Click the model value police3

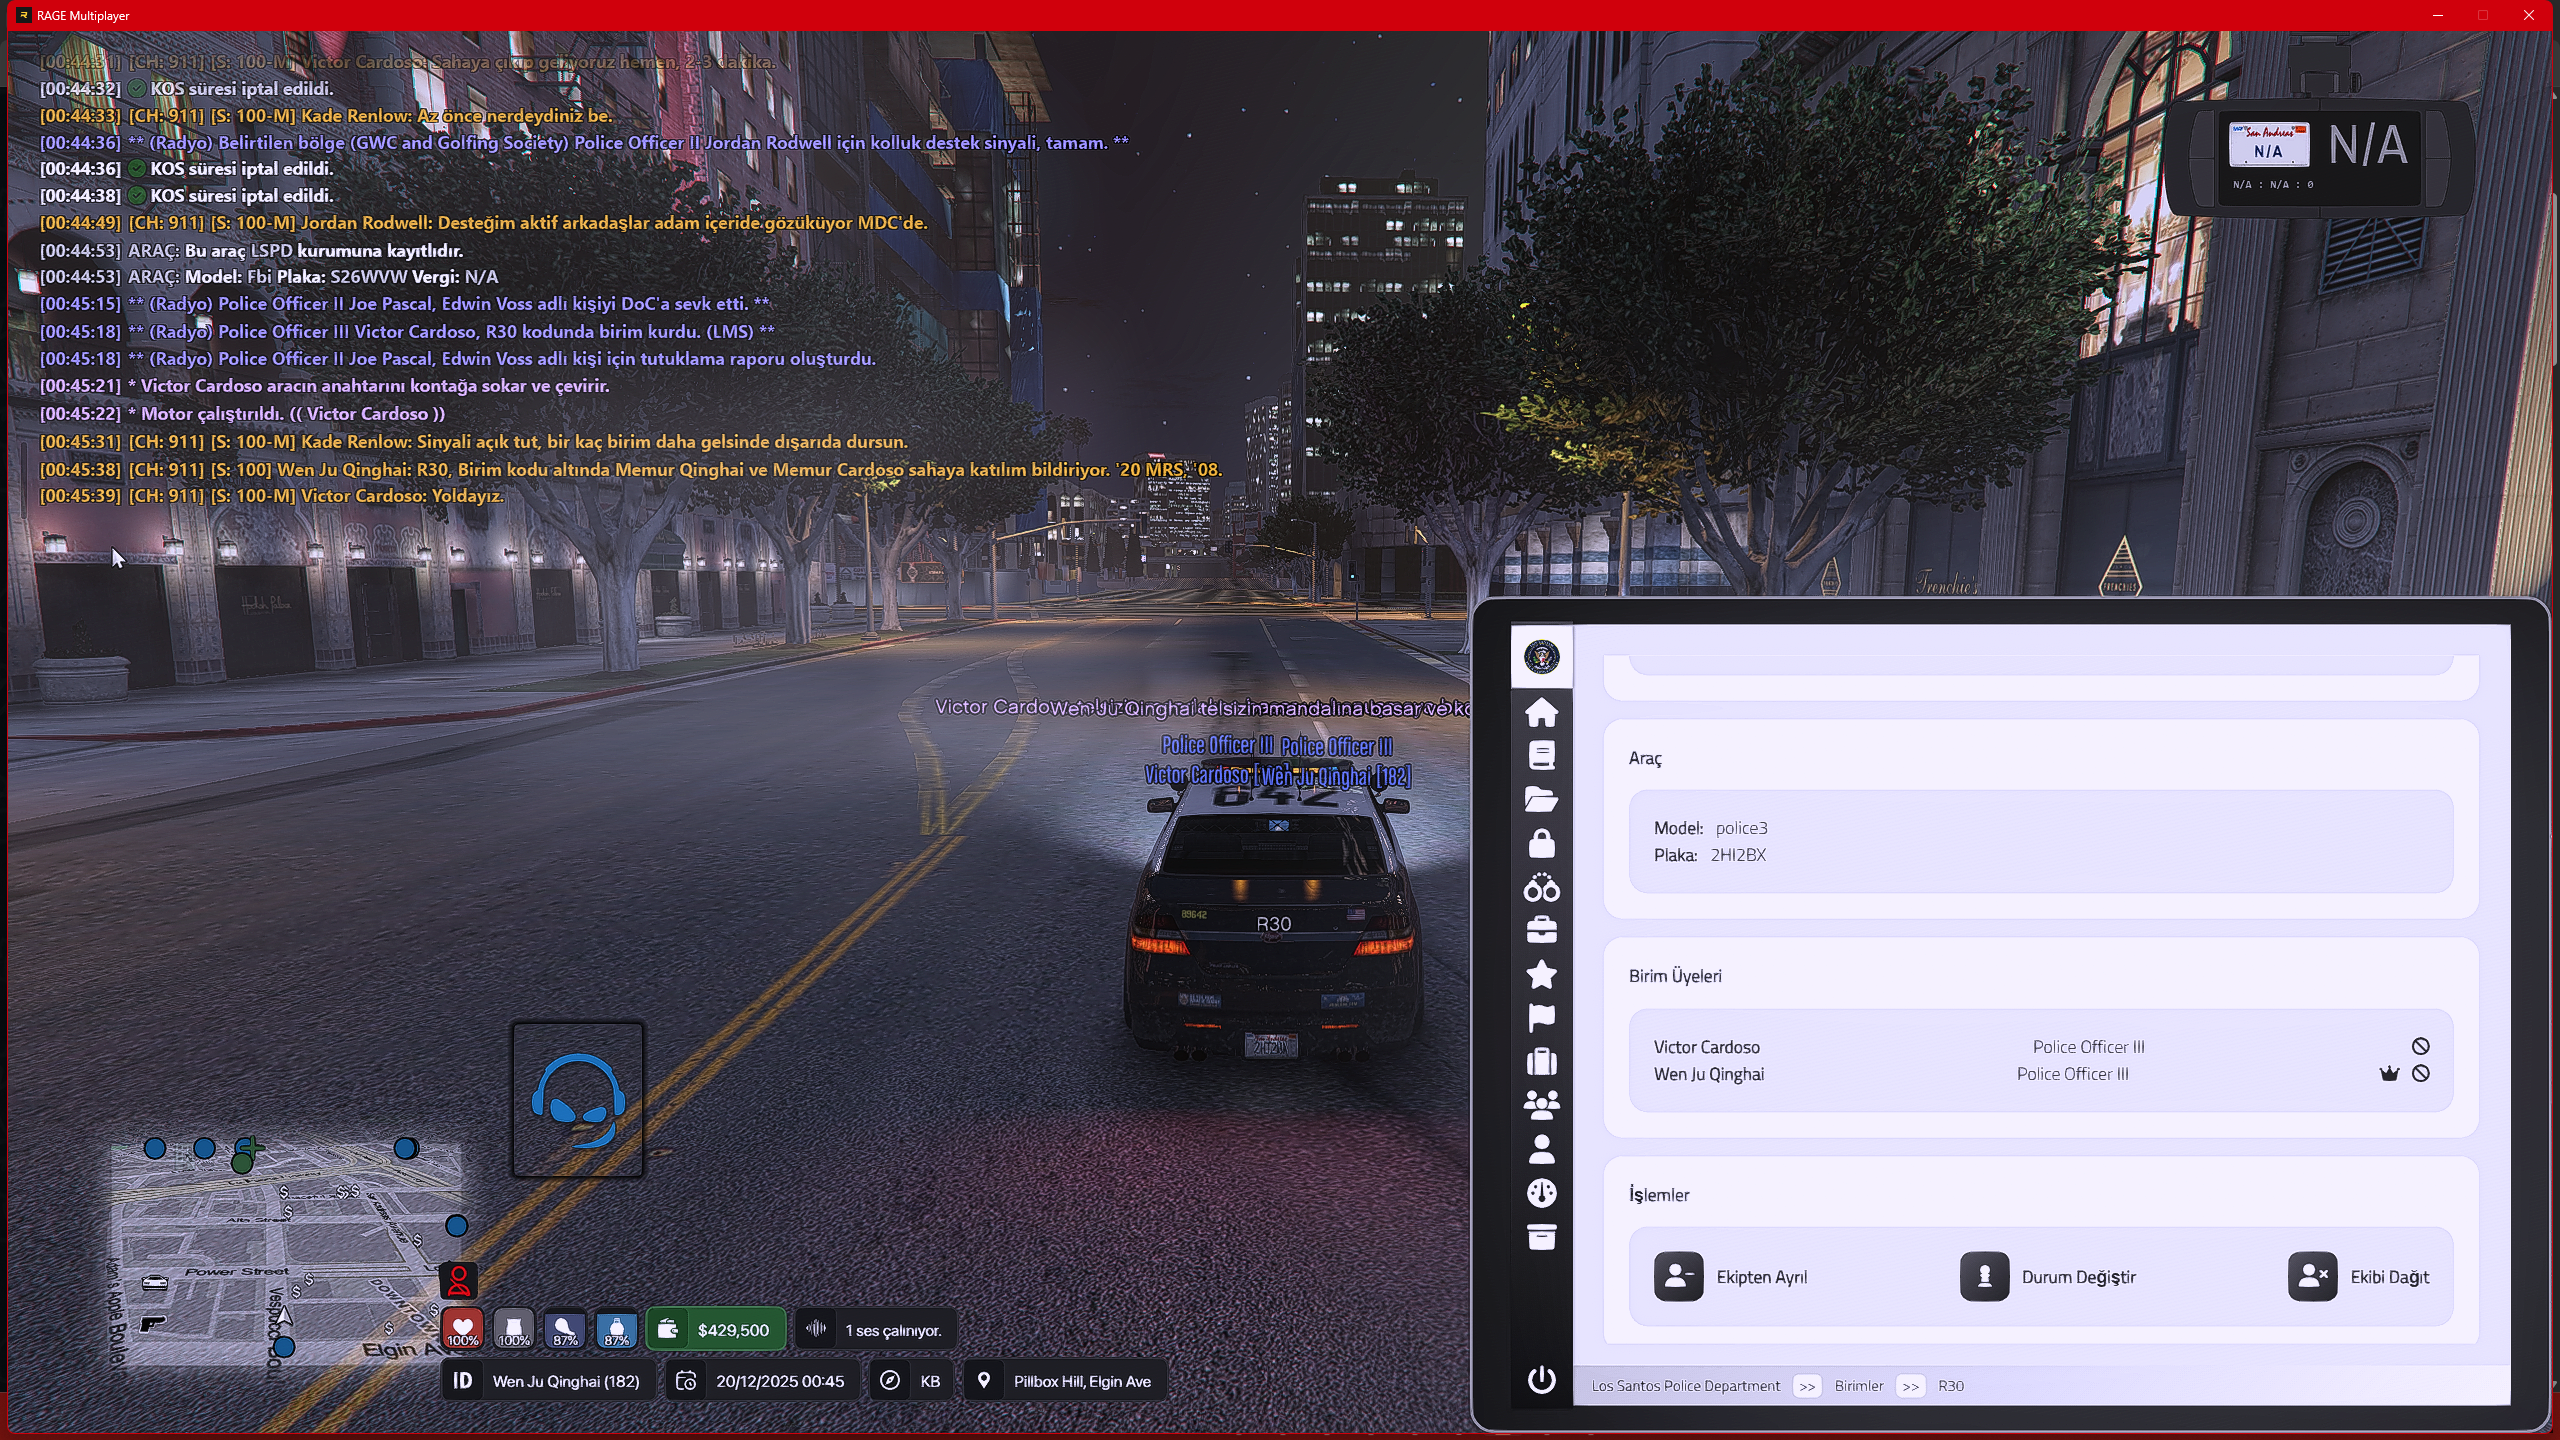coord(1742,828)
